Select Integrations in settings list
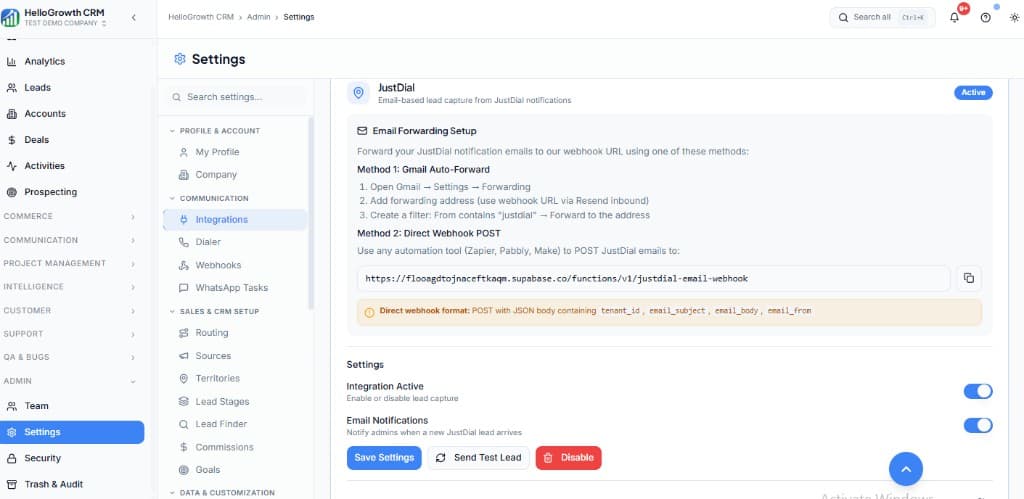This screenshot has height=499, width=1024. coord(234,219)
